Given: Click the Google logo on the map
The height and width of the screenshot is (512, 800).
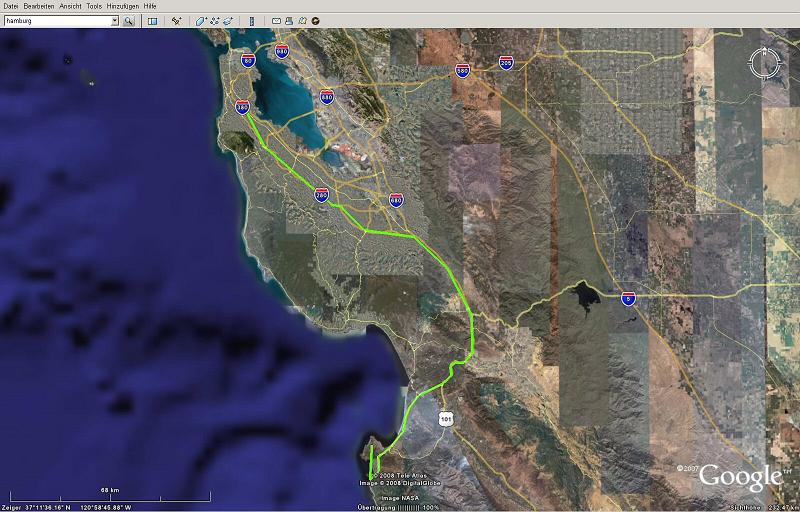Looking at the screenshot, I should [x=740, y=476].
